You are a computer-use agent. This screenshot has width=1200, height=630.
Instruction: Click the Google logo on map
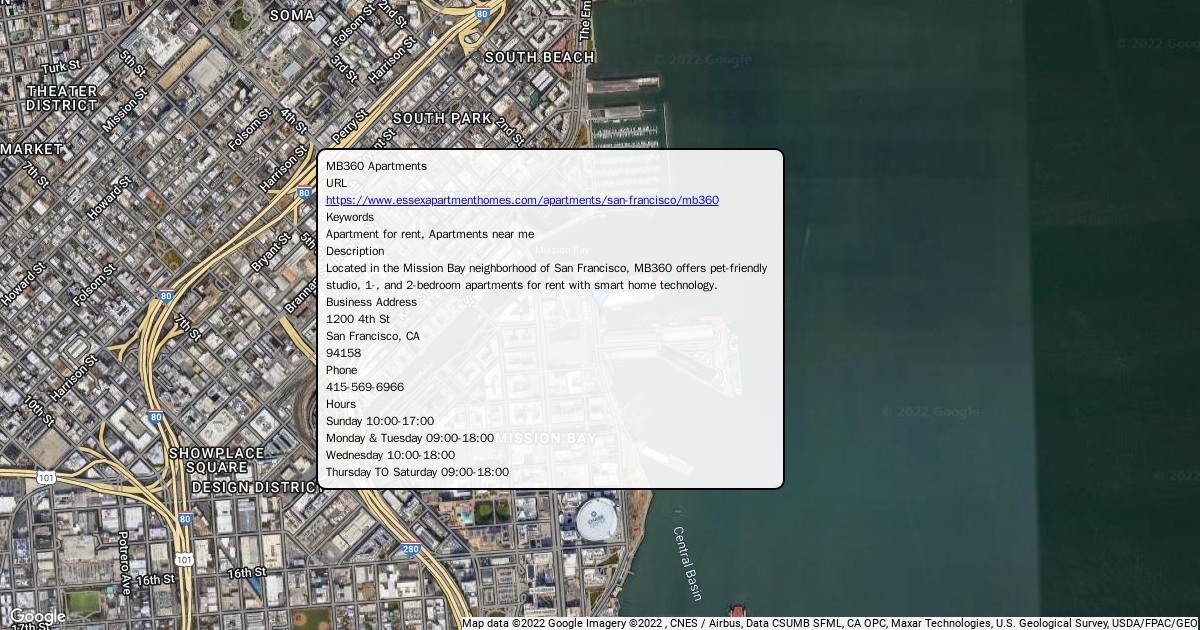pos(36,616)
